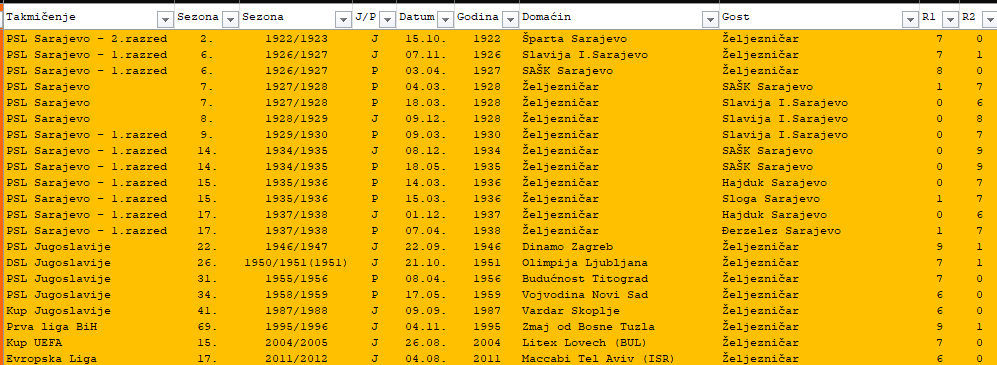Select the 'Olimpija Ljubljana' cell
The image size is (997, 365).
coord(619,263)
